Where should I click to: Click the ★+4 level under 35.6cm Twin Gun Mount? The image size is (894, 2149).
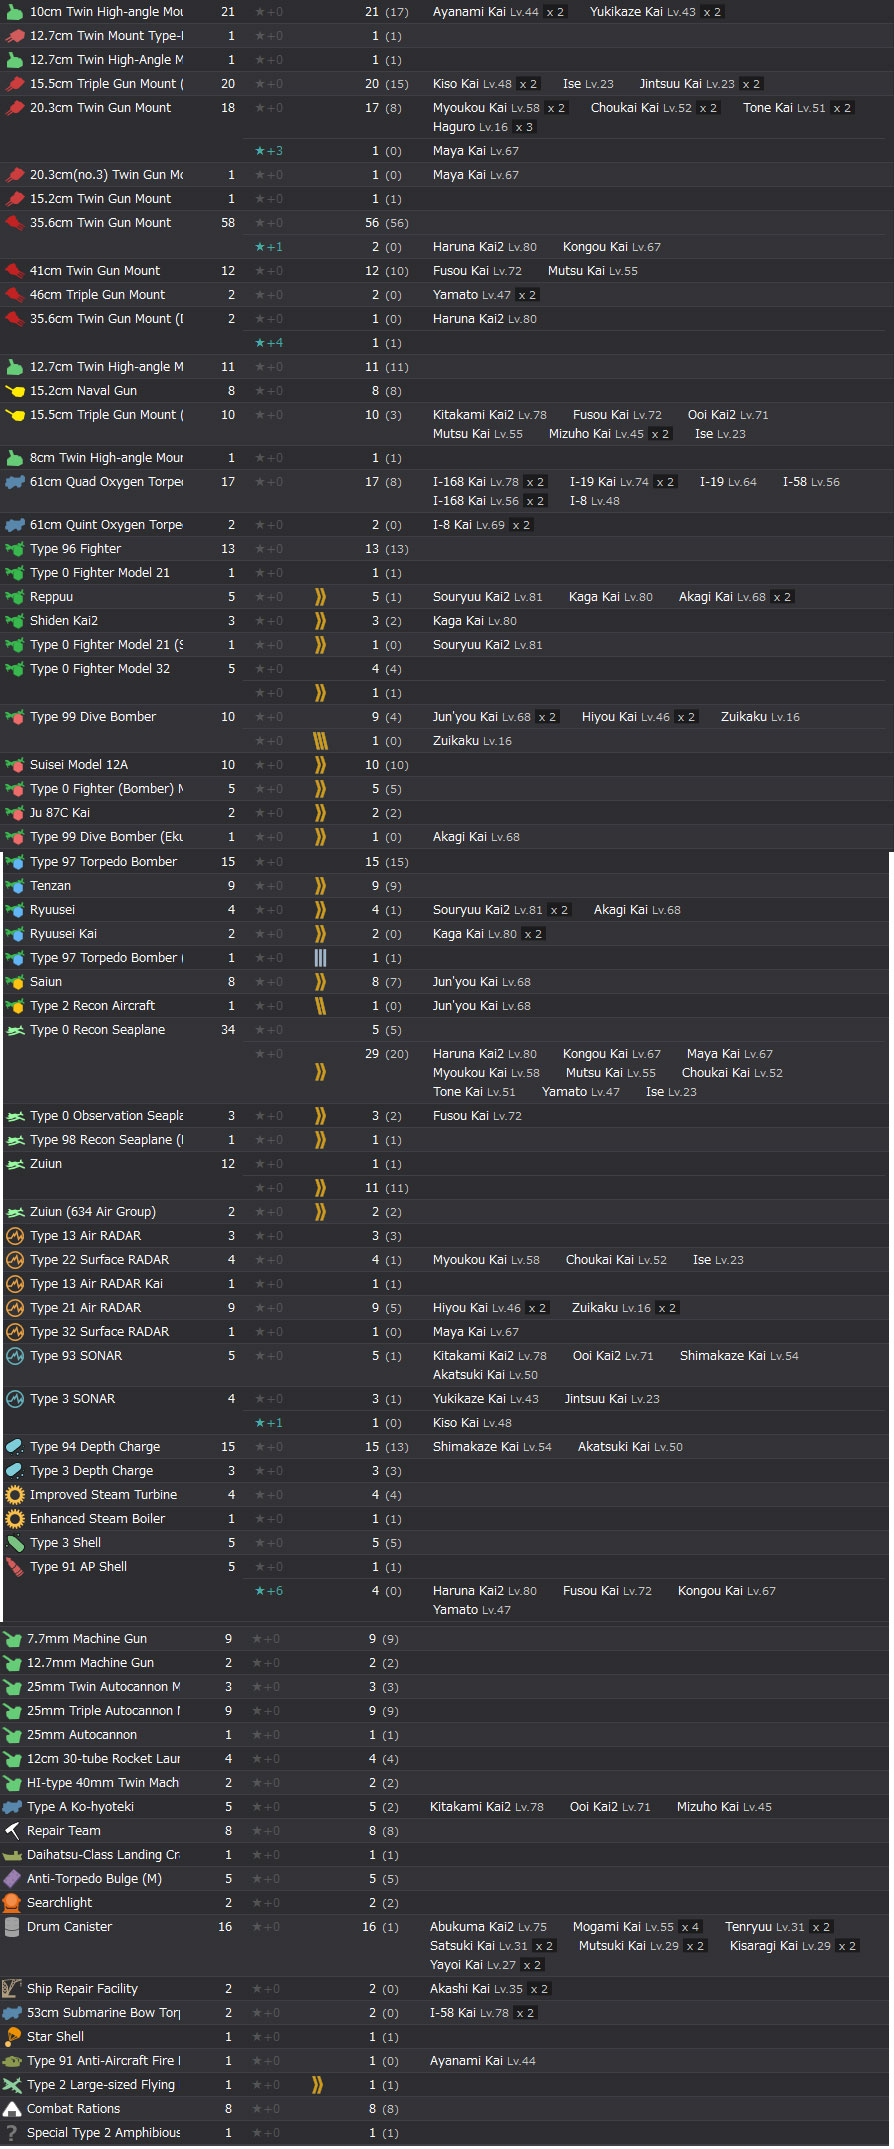[x=269, y=343]
